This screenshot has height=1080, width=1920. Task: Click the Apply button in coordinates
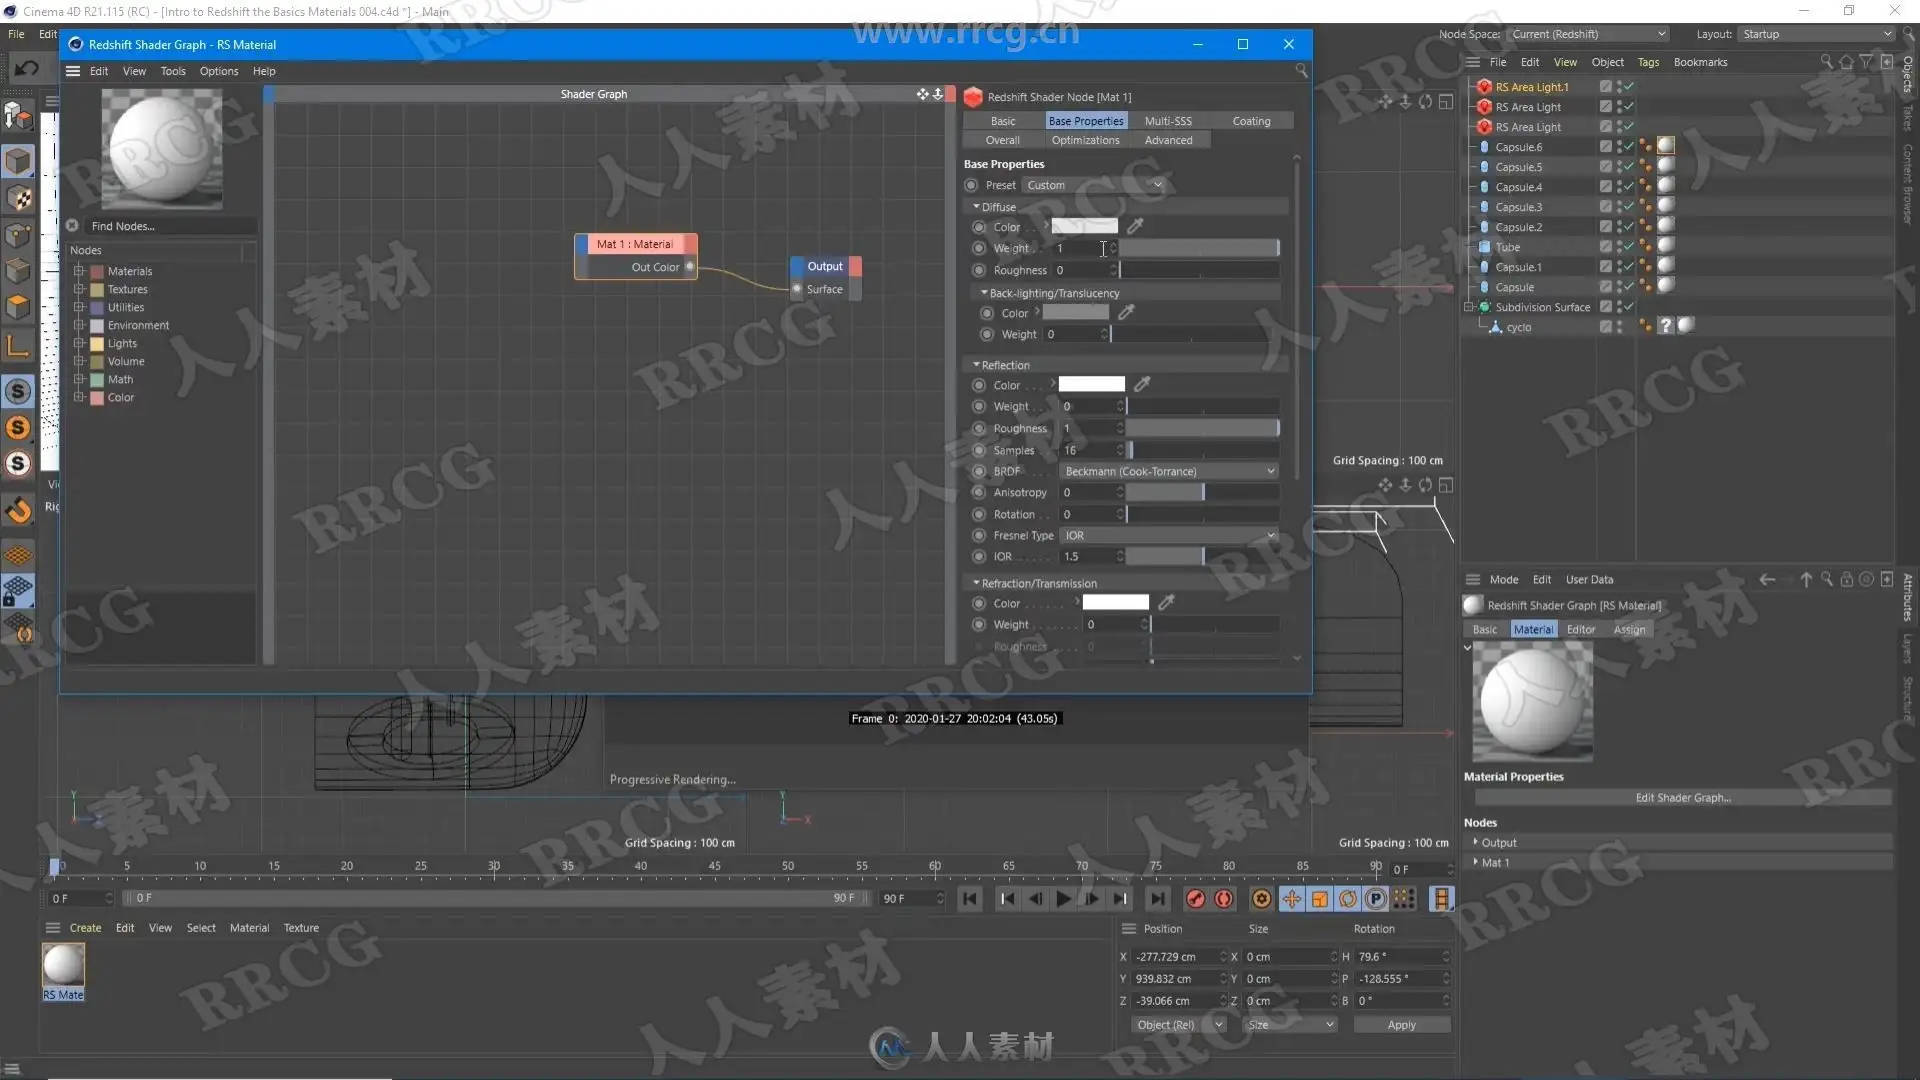[x=1401, y=1025]
